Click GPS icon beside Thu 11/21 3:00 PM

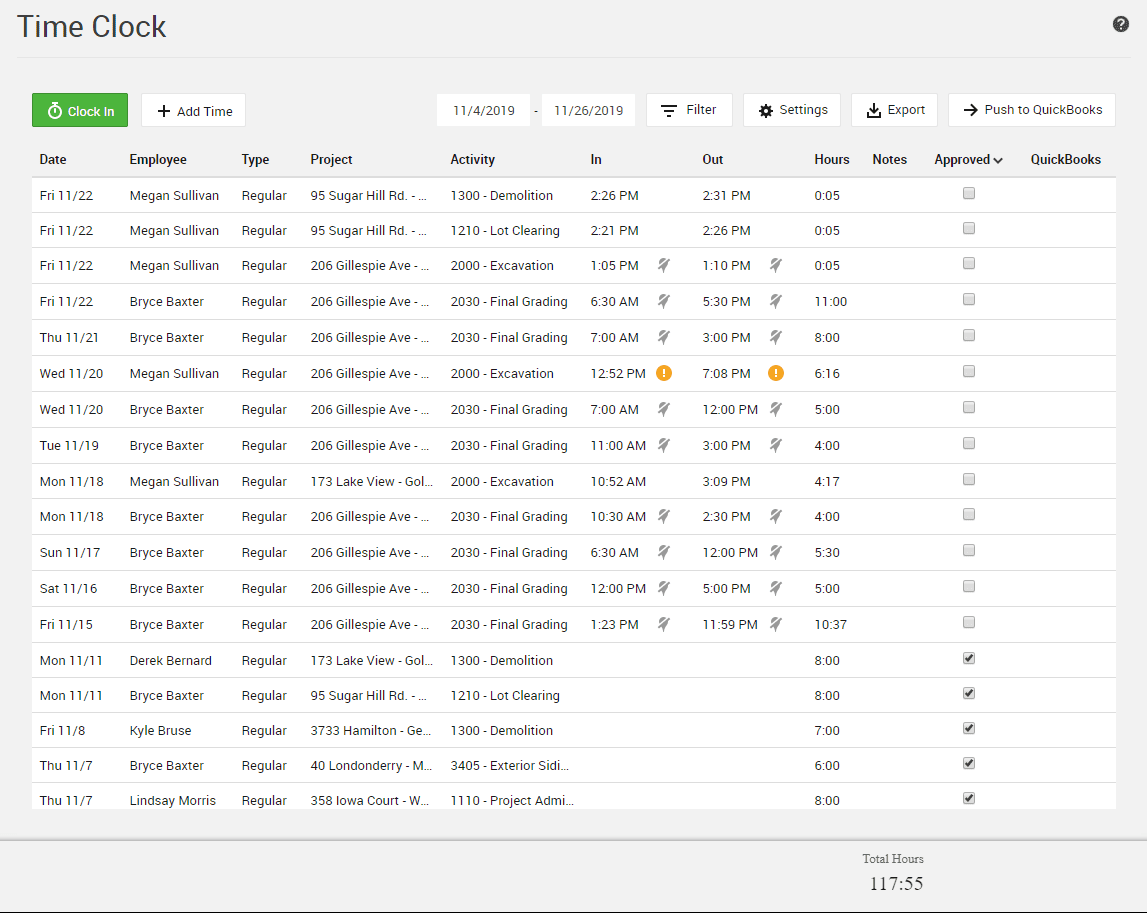tap(775, 337)
